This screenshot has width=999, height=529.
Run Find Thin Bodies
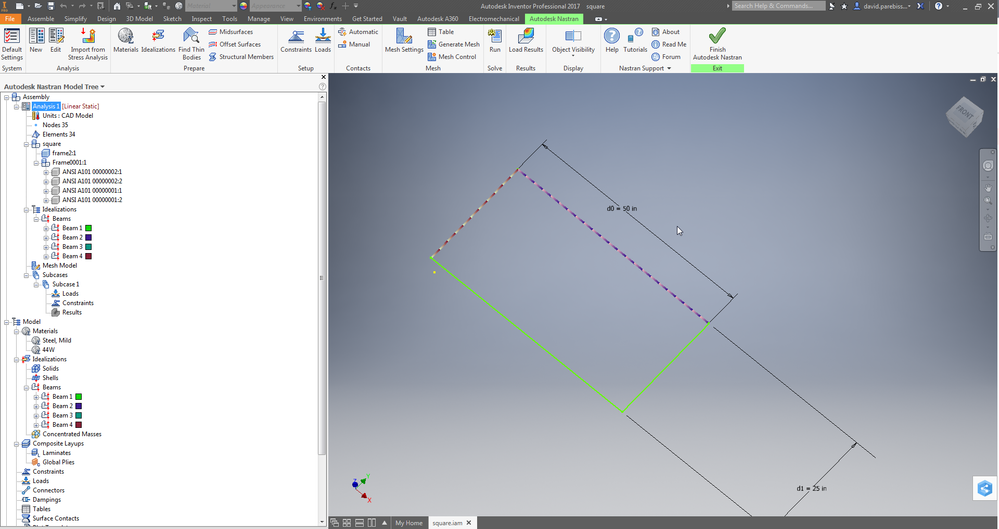pos(191,45)
